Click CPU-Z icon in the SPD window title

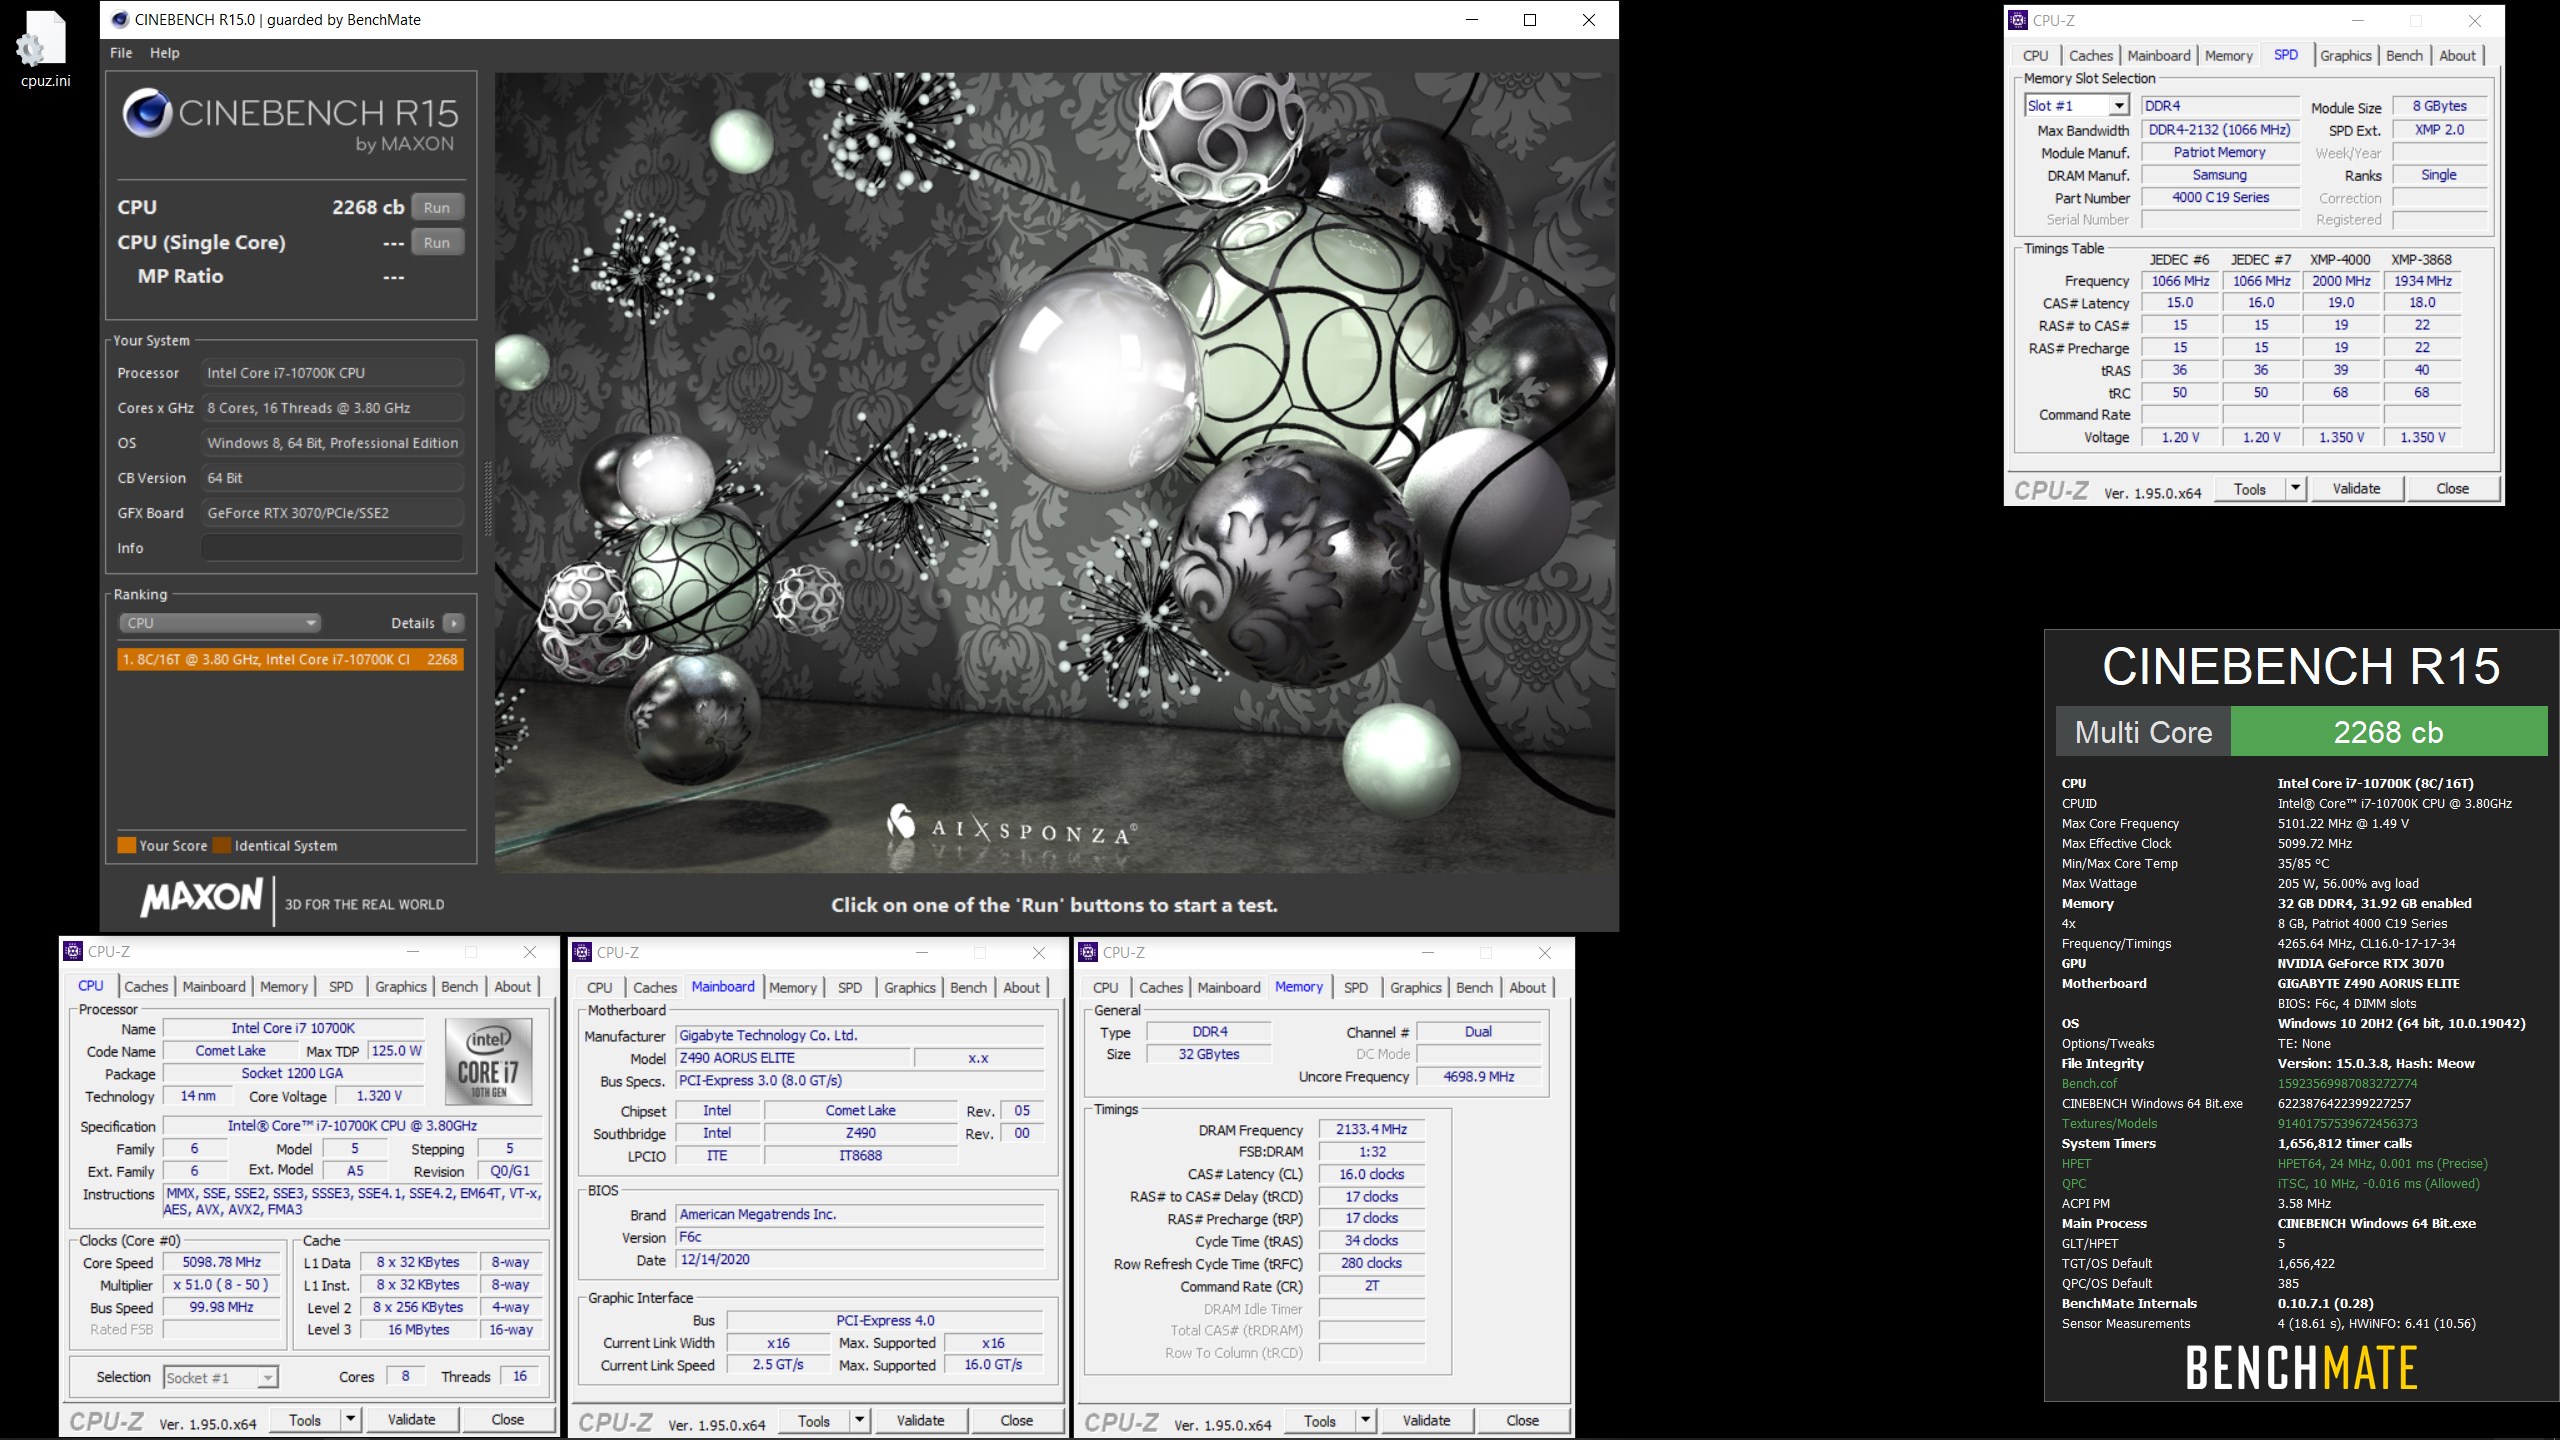[x=2018, y=19]
